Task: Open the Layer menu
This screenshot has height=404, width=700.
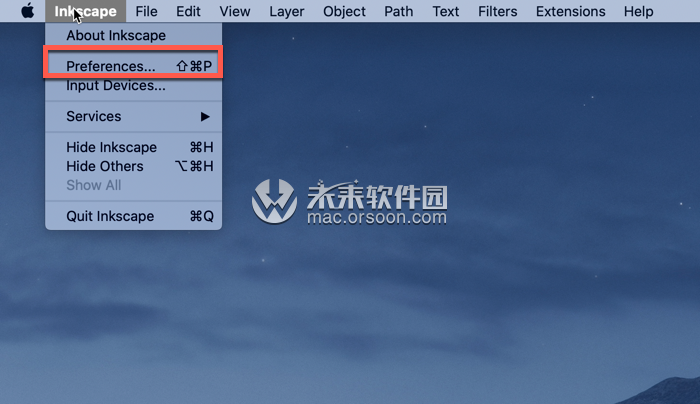Action: [287, 11]
